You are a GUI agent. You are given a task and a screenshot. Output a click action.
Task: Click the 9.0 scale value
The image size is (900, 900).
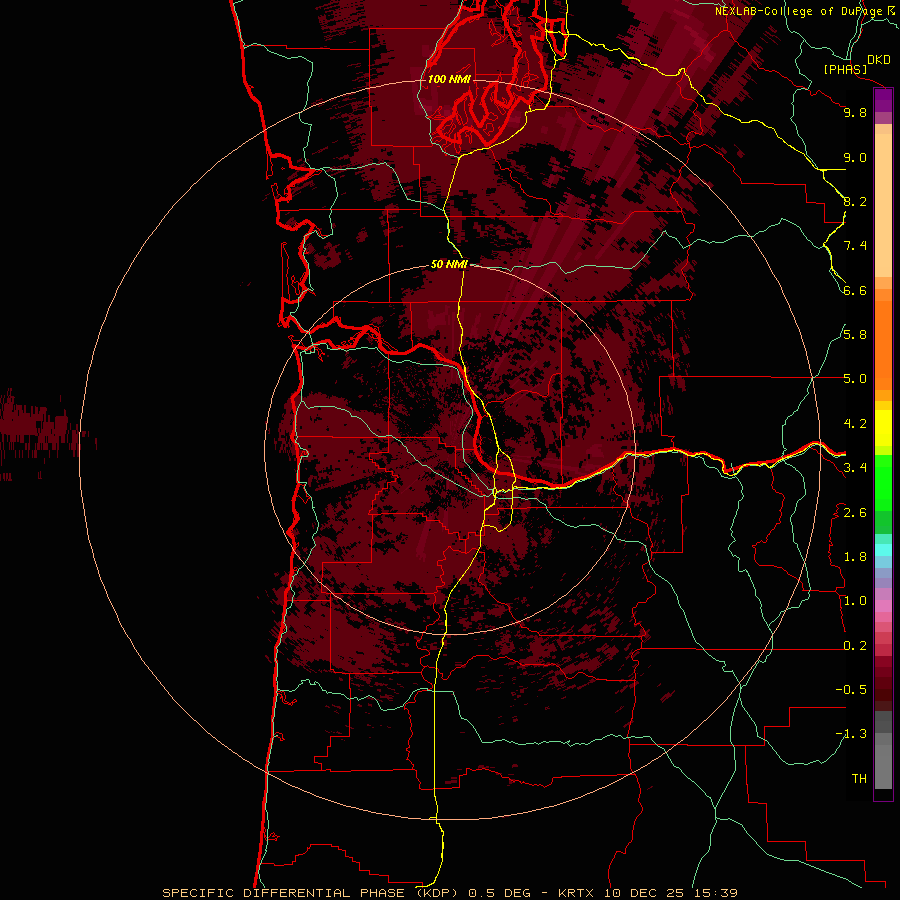click(x=855, y=157)
